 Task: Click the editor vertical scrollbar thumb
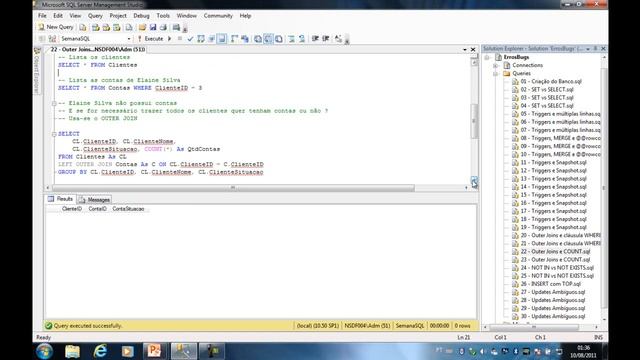(x=474, y=121)
